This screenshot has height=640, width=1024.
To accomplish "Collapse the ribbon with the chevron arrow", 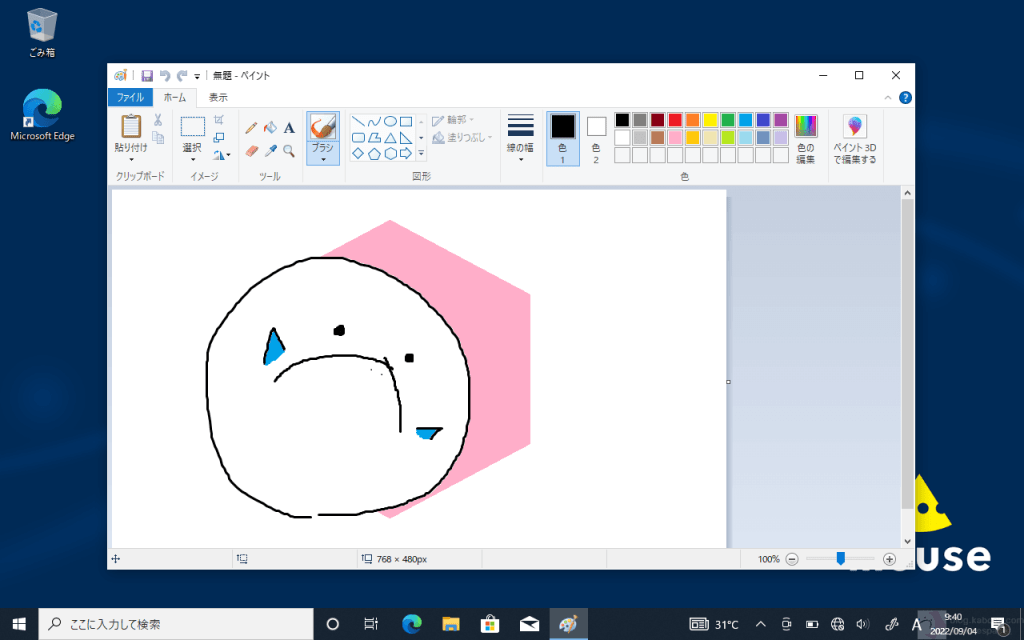I will [888, 98].
